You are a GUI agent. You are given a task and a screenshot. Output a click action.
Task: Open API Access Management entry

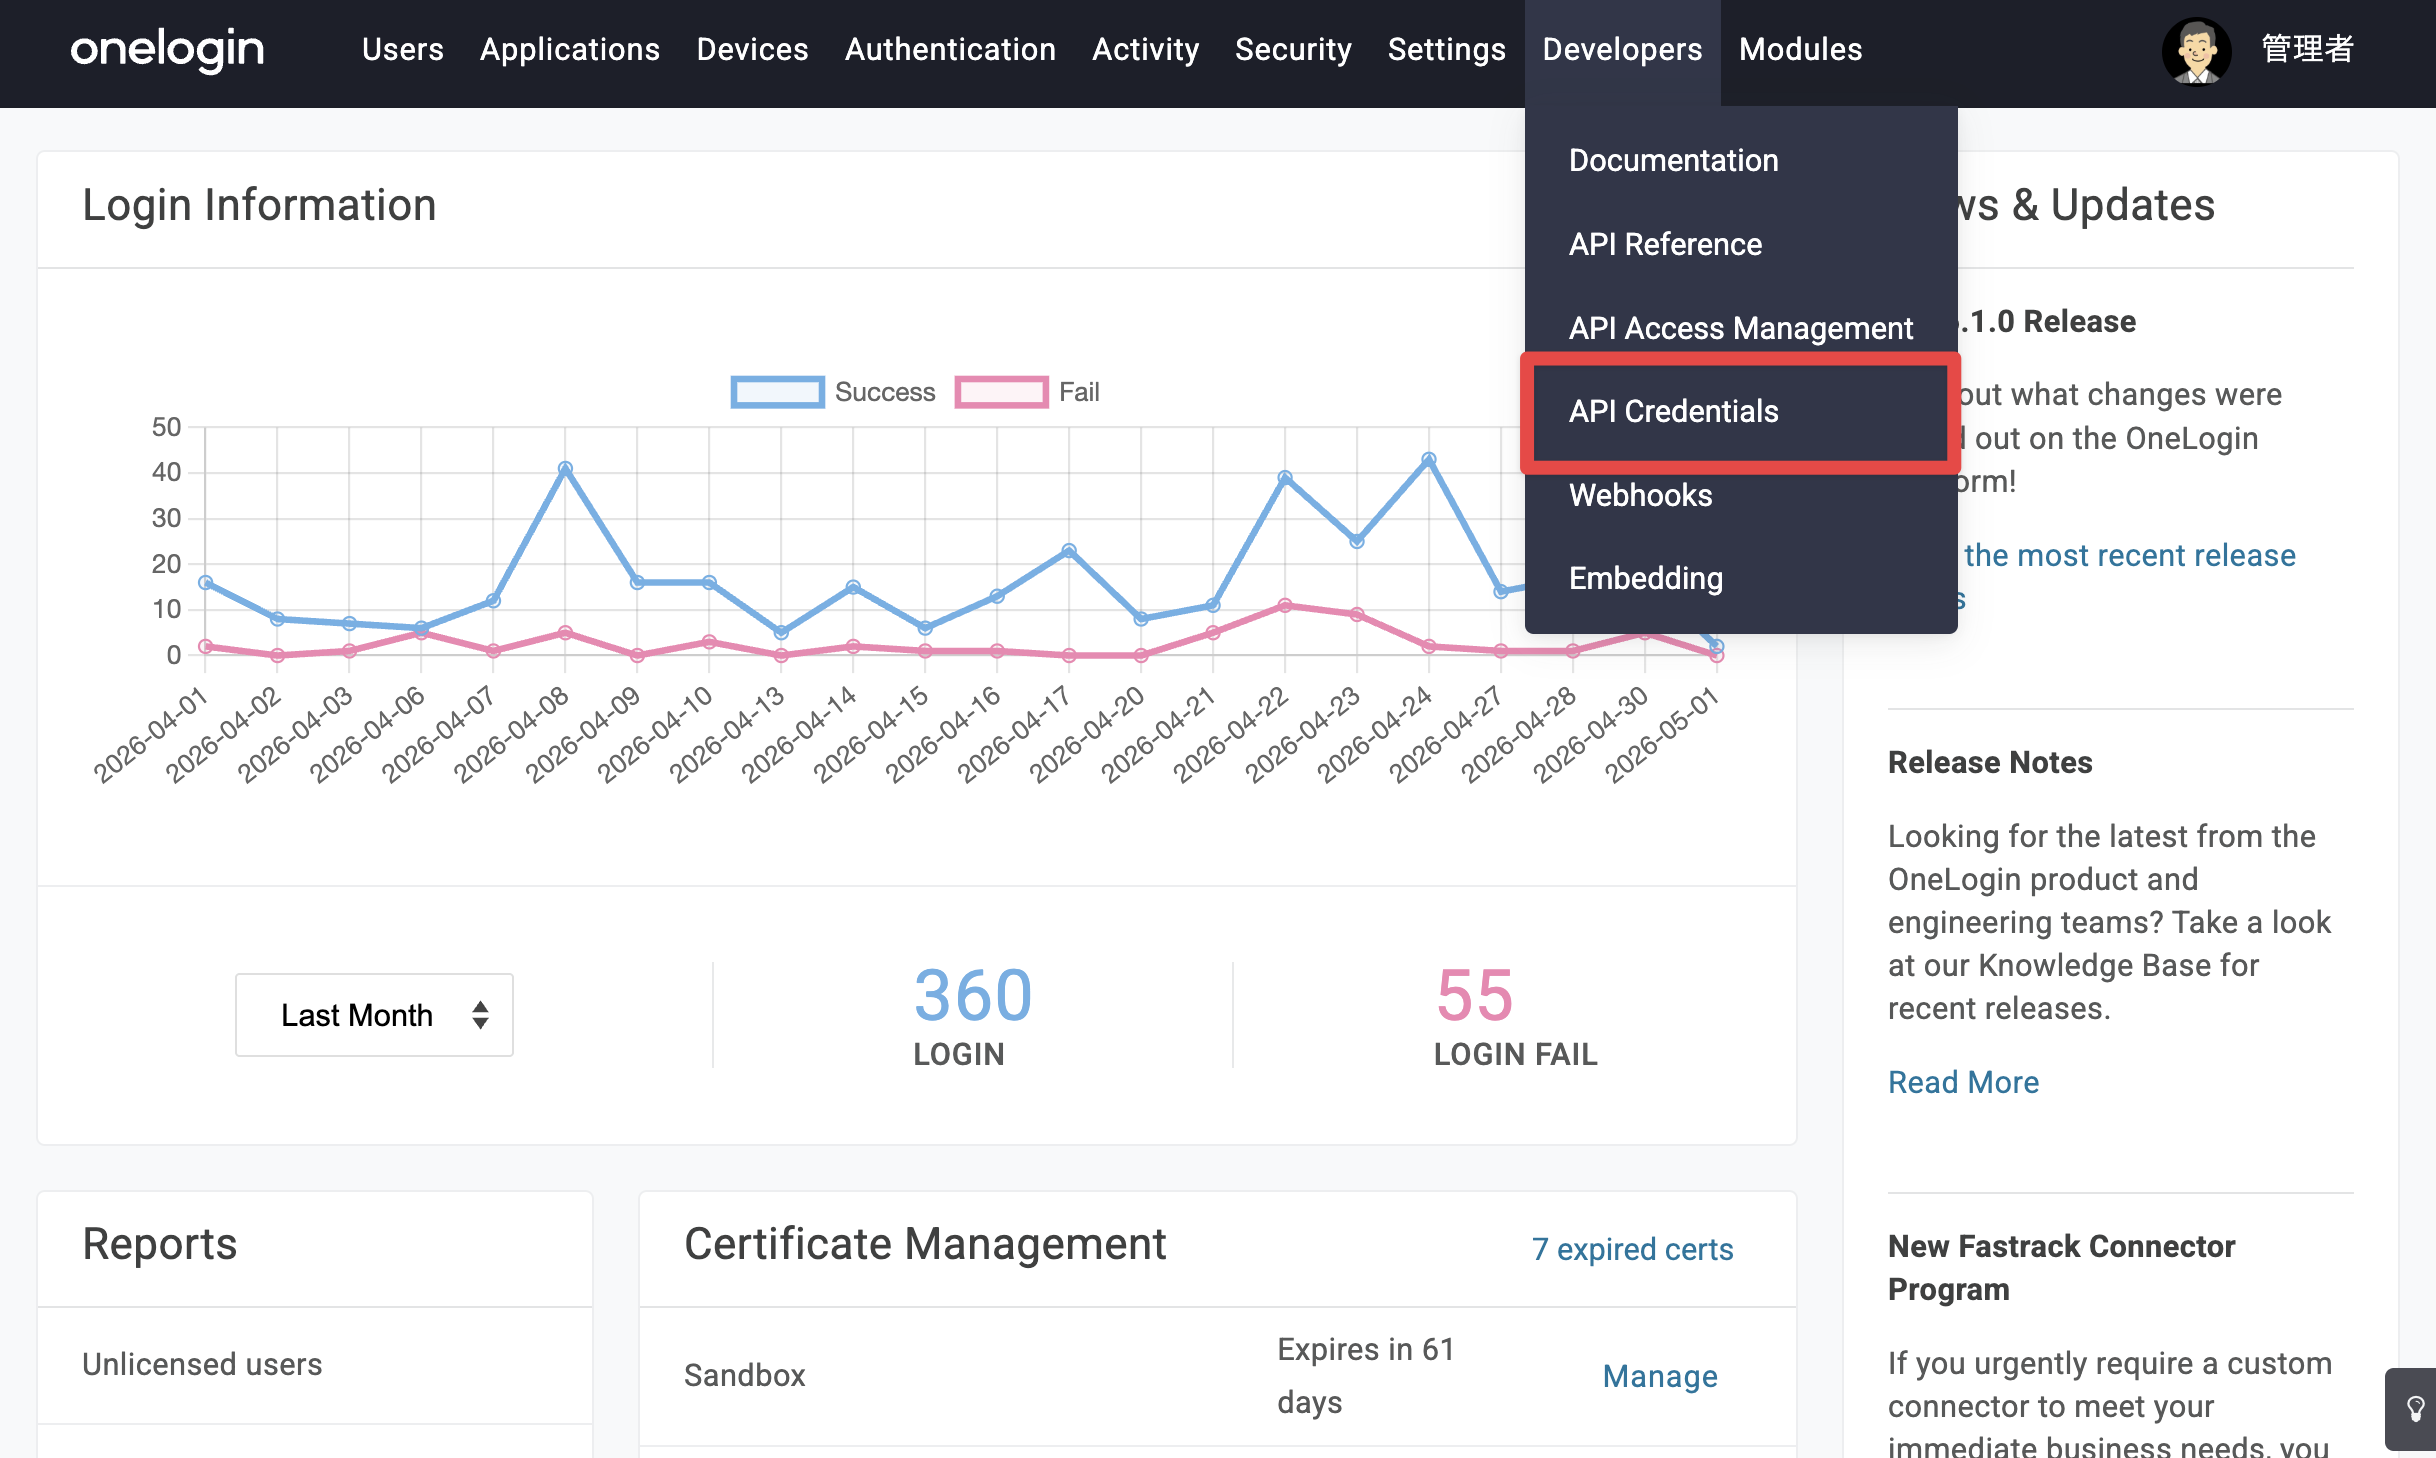click(1740, 328)
